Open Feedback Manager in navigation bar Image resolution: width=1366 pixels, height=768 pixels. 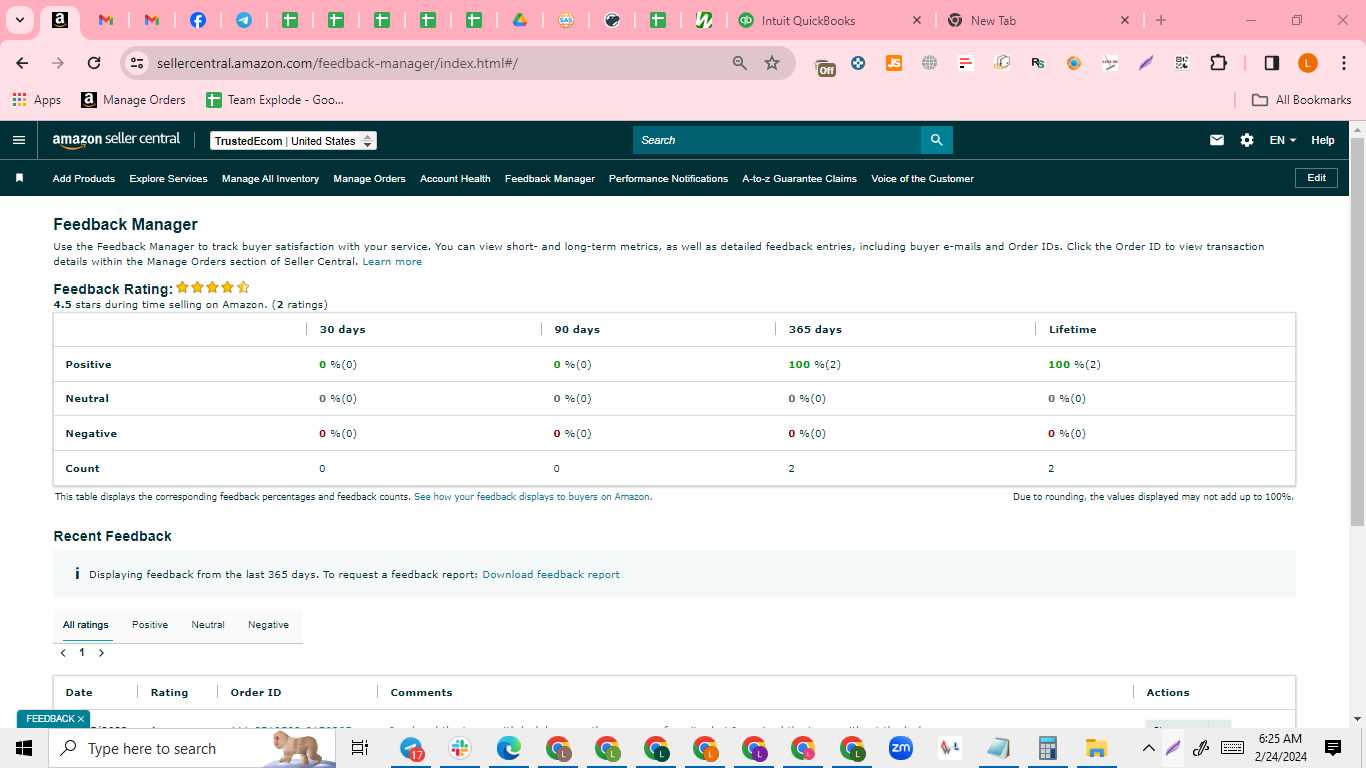[549, 179]
